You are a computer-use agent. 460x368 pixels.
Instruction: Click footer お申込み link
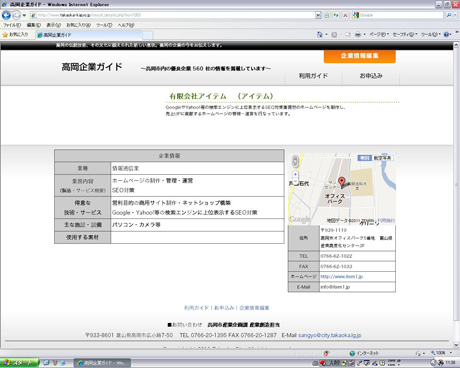click(x=224, y=308)
